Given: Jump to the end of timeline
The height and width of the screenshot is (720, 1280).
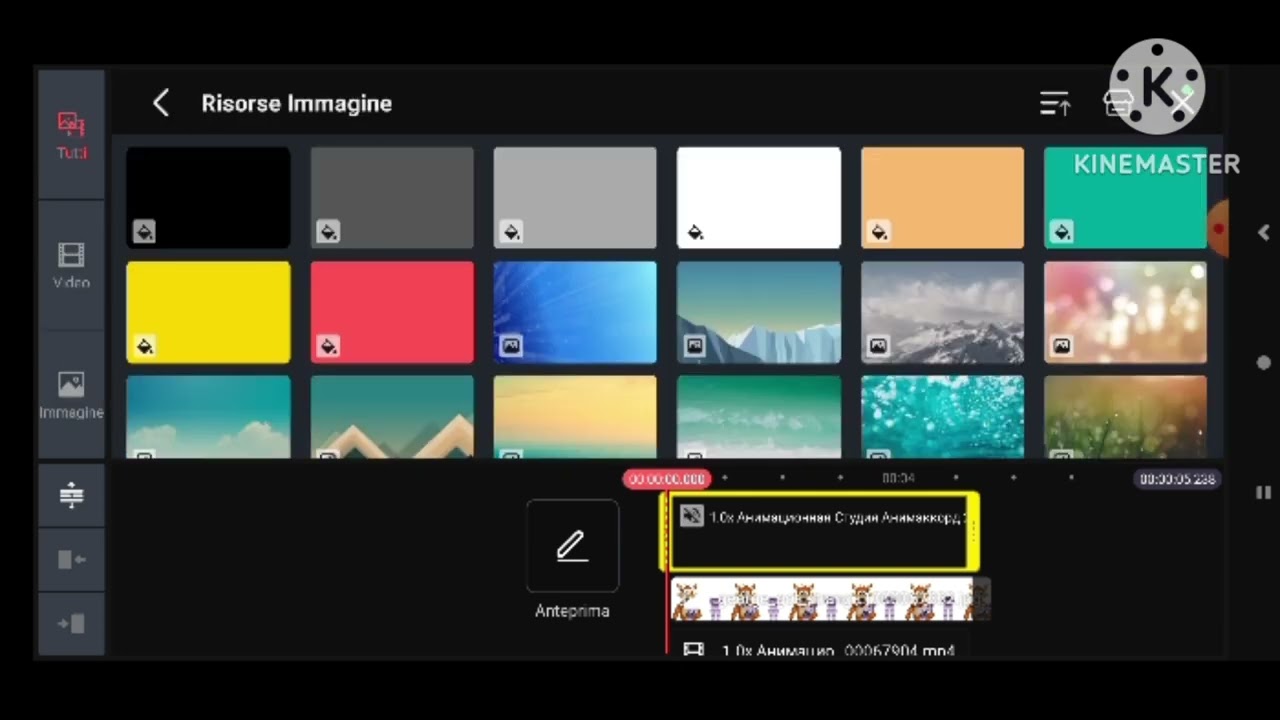Looking at the screenshot, I should pyautogui.click(x=71, y=624).
